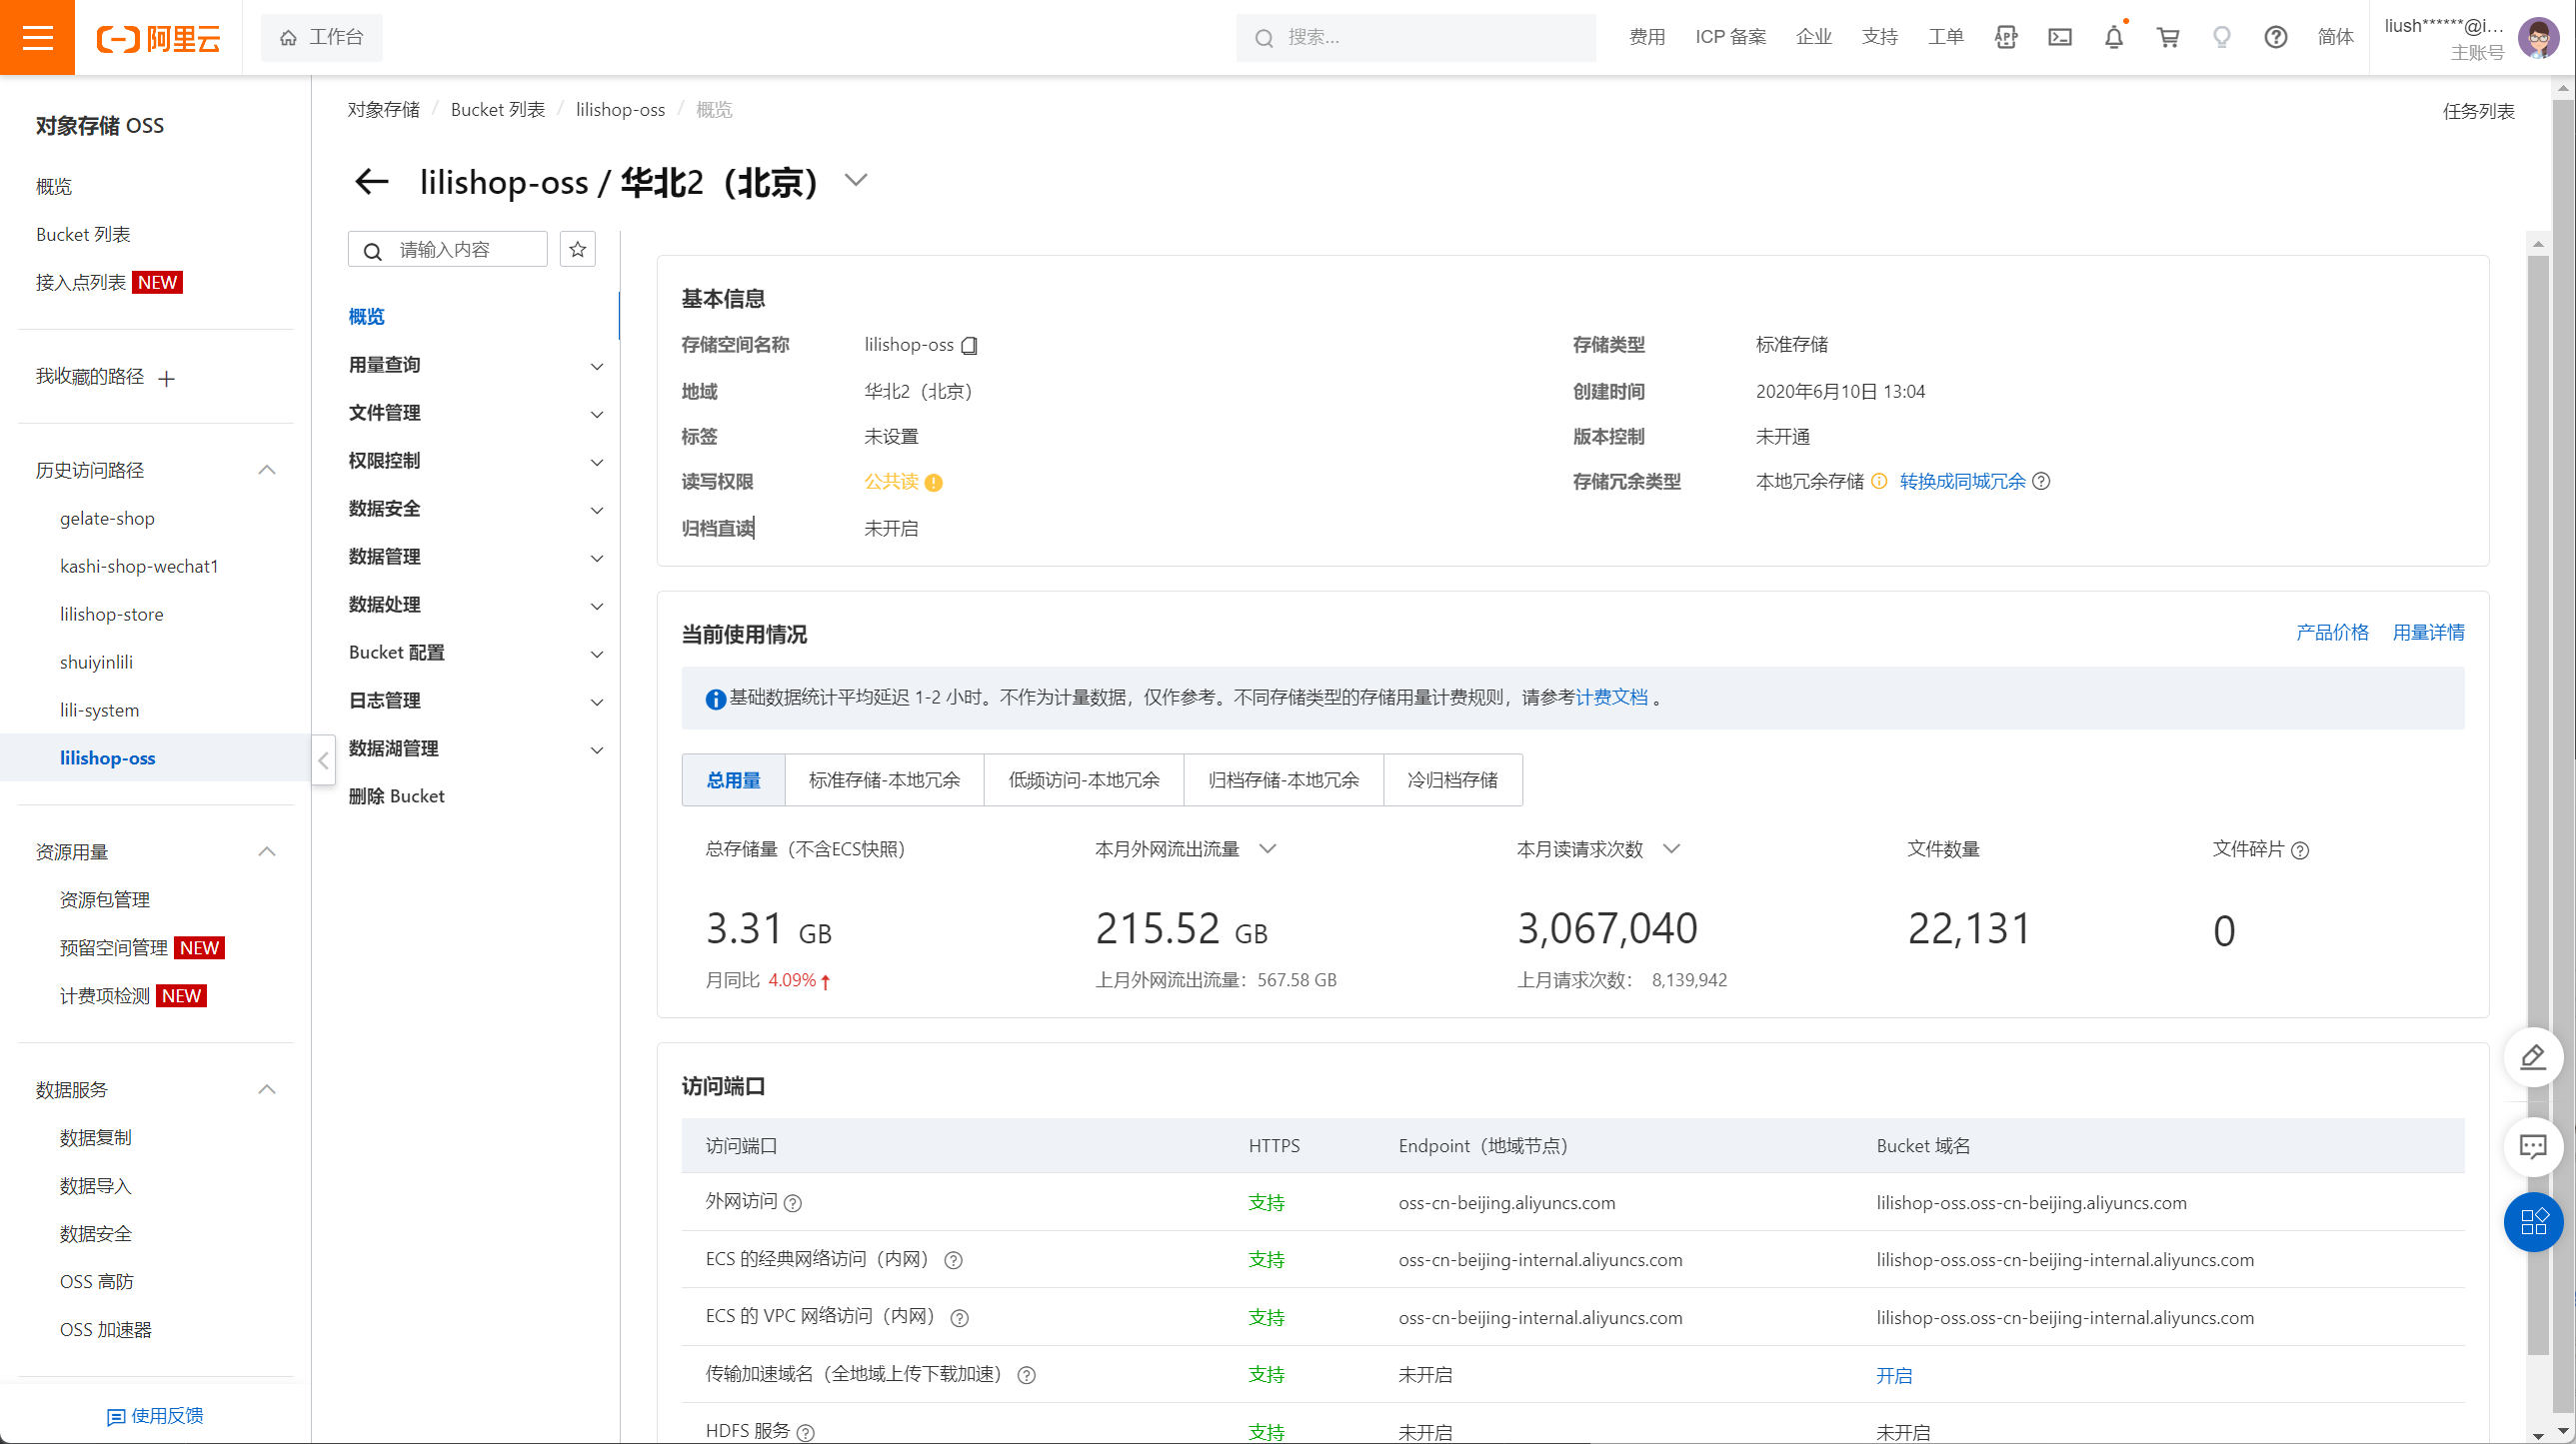Switch to 冷归档存储 tab

1453,780
